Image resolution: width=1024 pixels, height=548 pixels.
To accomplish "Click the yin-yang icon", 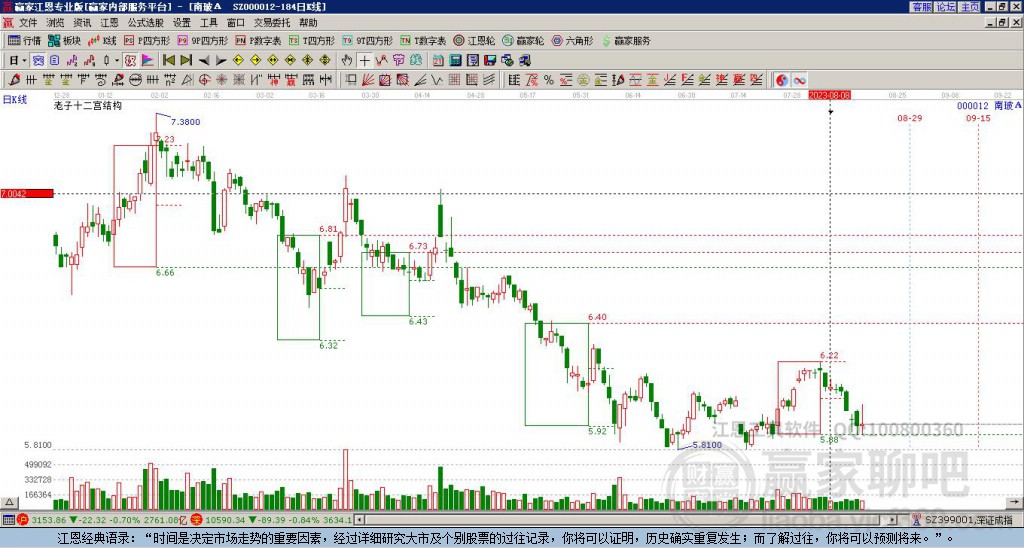I will point(781,80).
